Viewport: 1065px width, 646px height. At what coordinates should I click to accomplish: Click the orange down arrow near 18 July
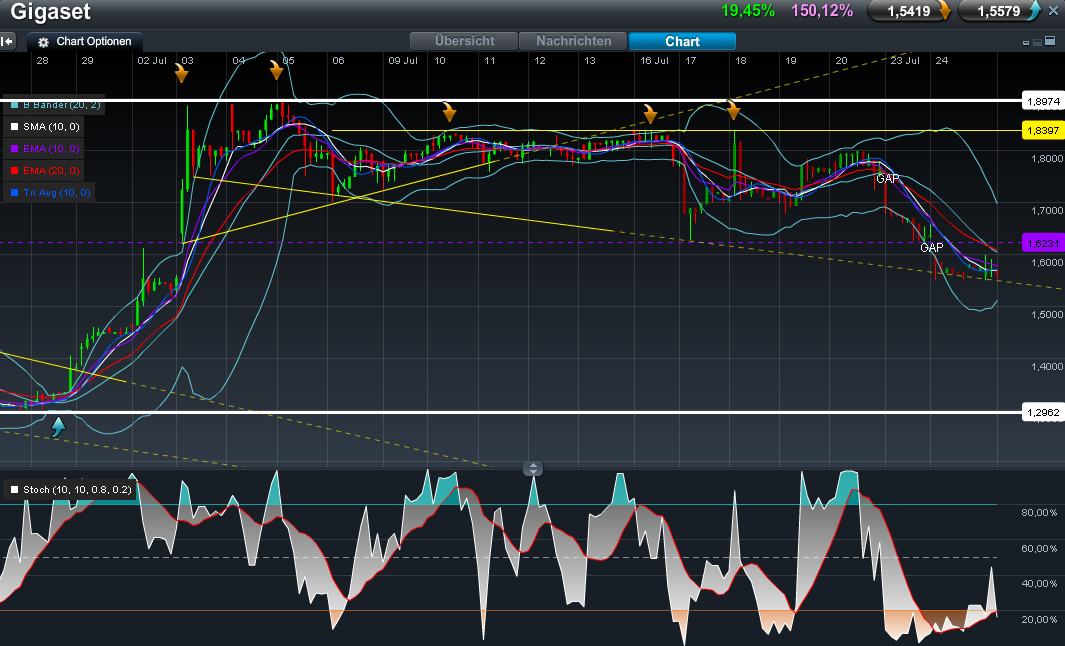pyautogui.click(x=734, y=109)
